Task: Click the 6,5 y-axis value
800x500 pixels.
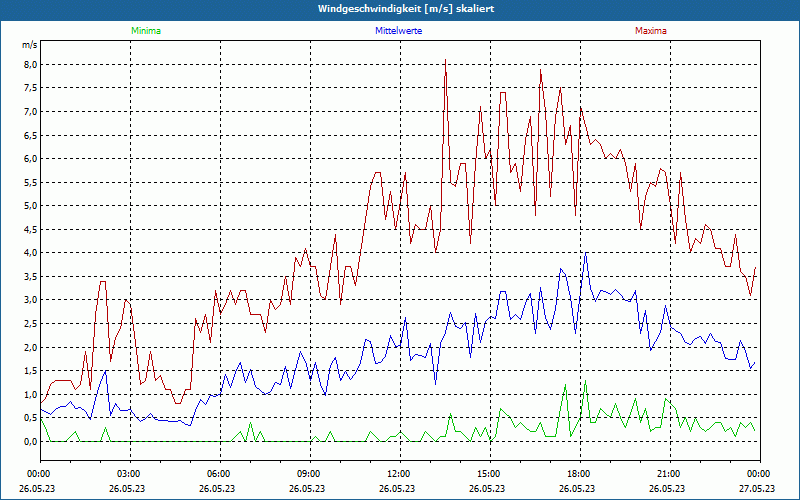Action: click(x=31, y=135)
